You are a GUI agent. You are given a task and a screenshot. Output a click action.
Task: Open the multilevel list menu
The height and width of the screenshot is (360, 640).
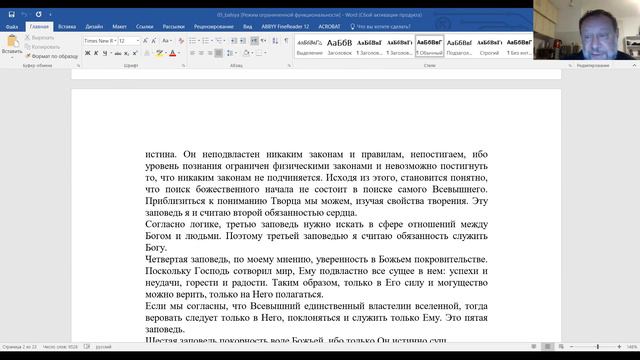(x=219, y=41)
